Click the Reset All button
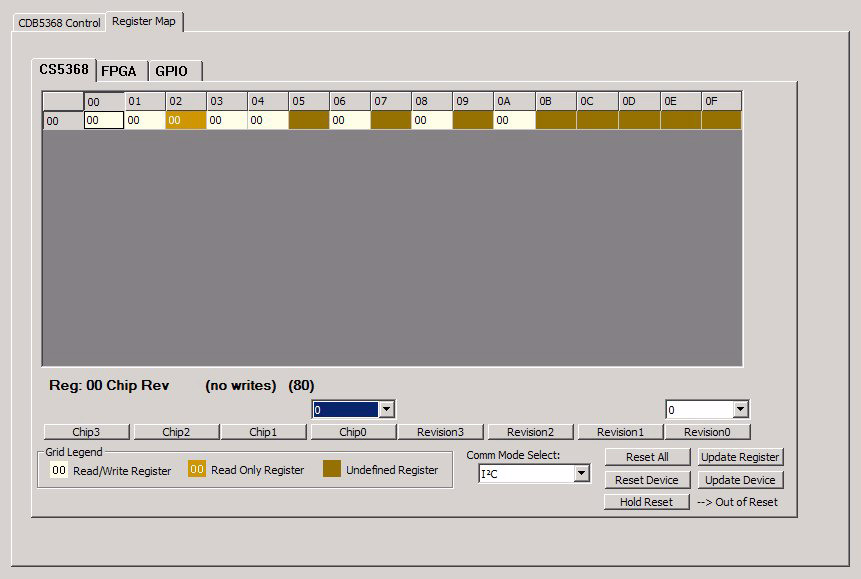This screenshot has width=861, height=579. coord(645,456)
